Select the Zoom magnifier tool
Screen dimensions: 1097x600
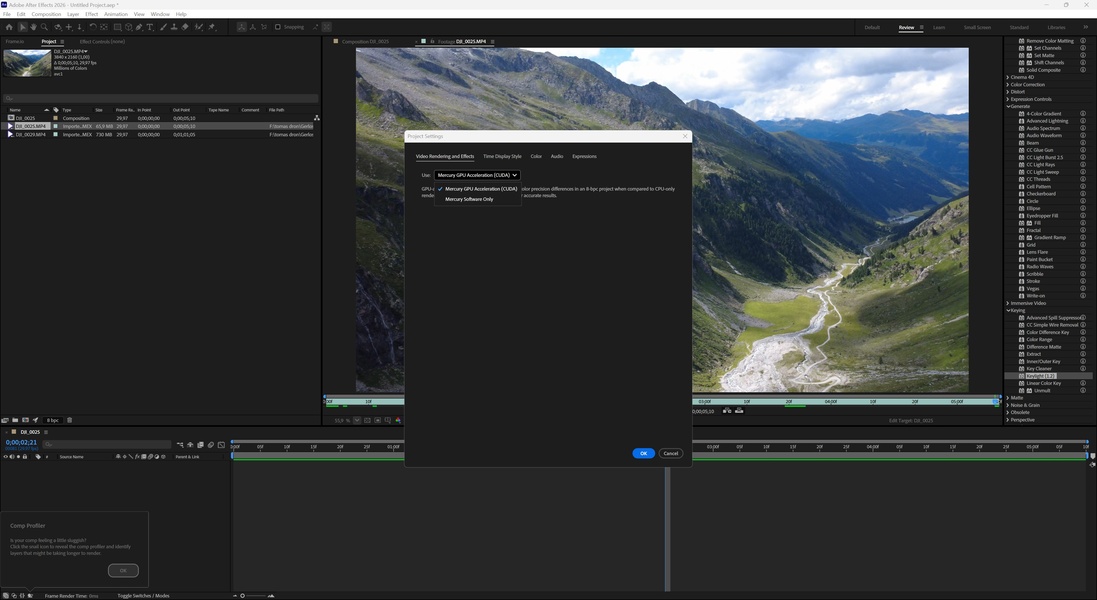(44, 27)
